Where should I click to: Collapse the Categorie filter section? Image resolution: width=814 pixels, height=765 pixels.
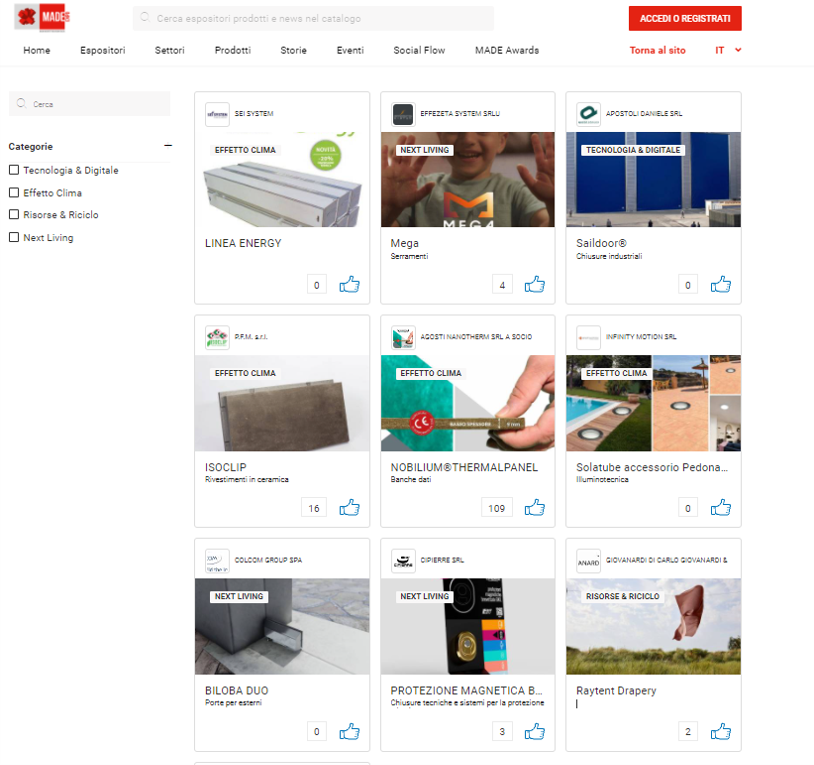tap(168, 146)
